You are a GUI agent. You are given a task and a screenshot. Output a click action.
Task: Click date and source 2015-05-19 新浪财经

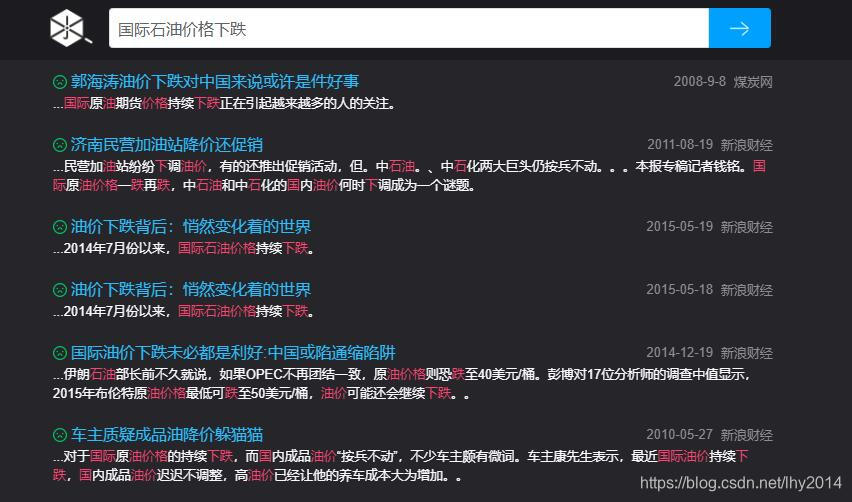pyautogui.click(x=710, y=227)
